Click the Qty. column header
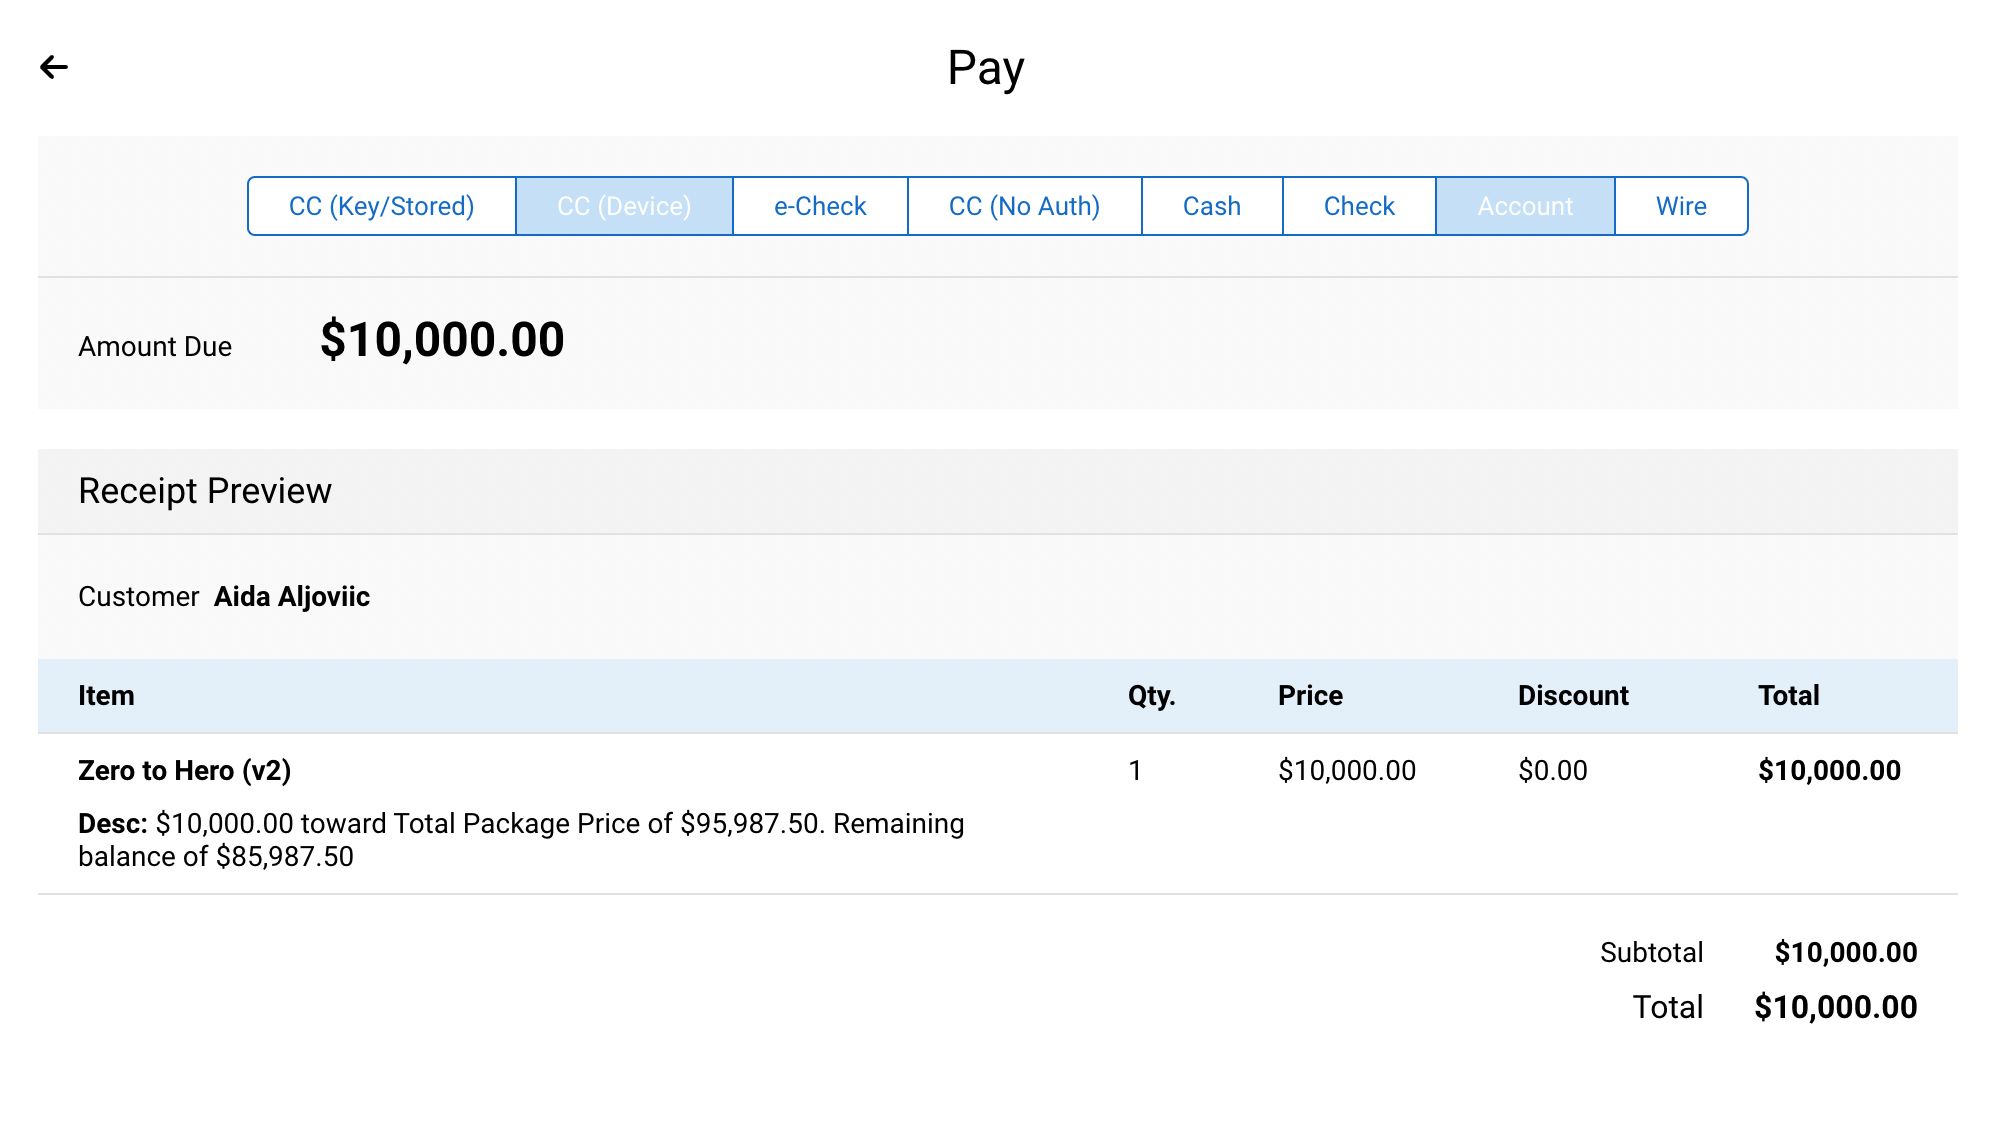1998x1122 pixels. (1152, 696)
